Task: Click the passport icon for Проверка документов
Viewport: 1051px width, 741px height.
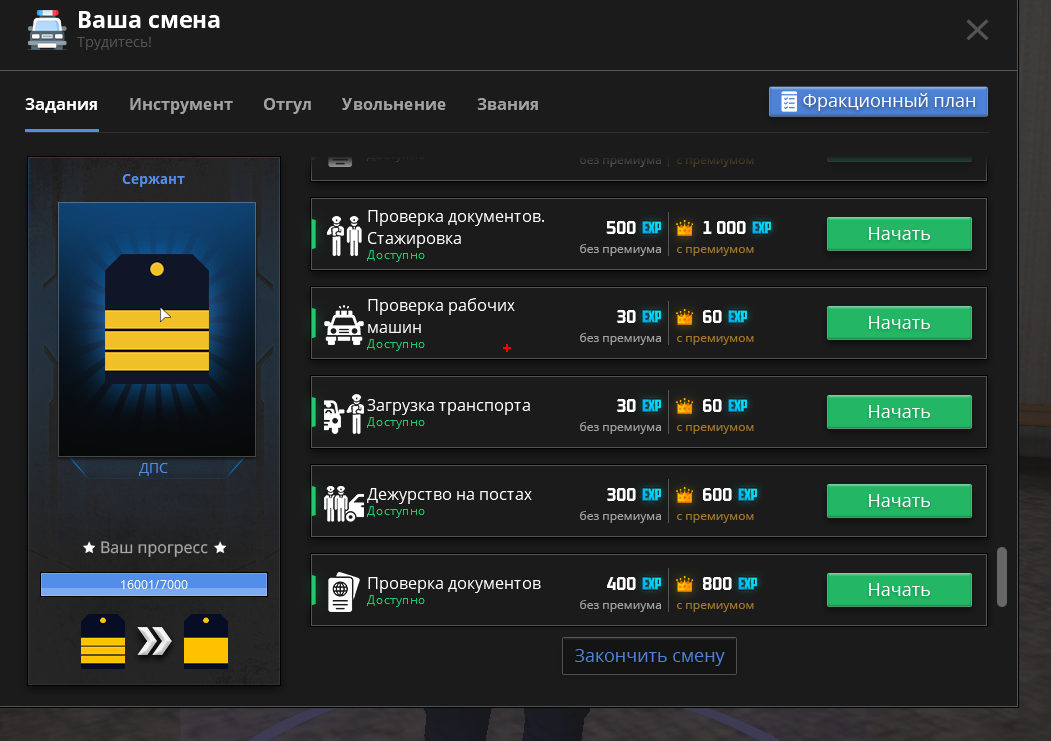Action: pos(343,590)
